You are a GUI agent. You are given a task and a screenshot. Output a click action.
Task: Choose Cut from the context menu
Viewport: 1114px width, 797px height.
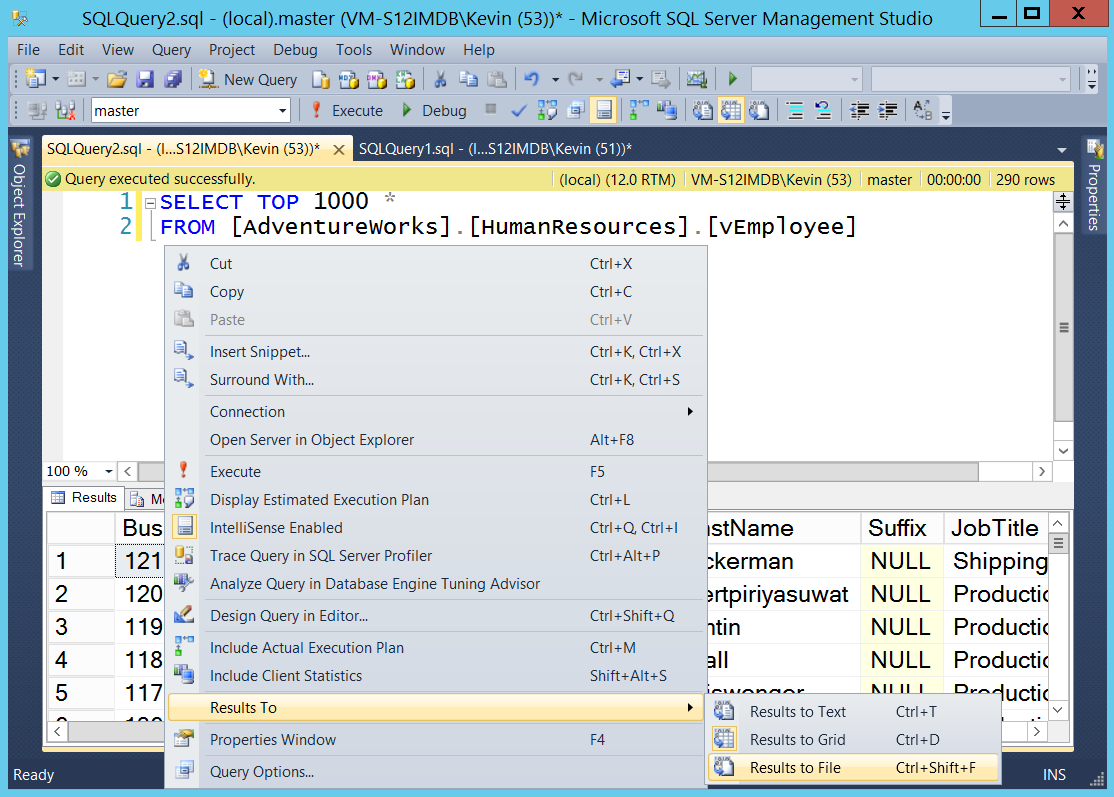point(436,264)
